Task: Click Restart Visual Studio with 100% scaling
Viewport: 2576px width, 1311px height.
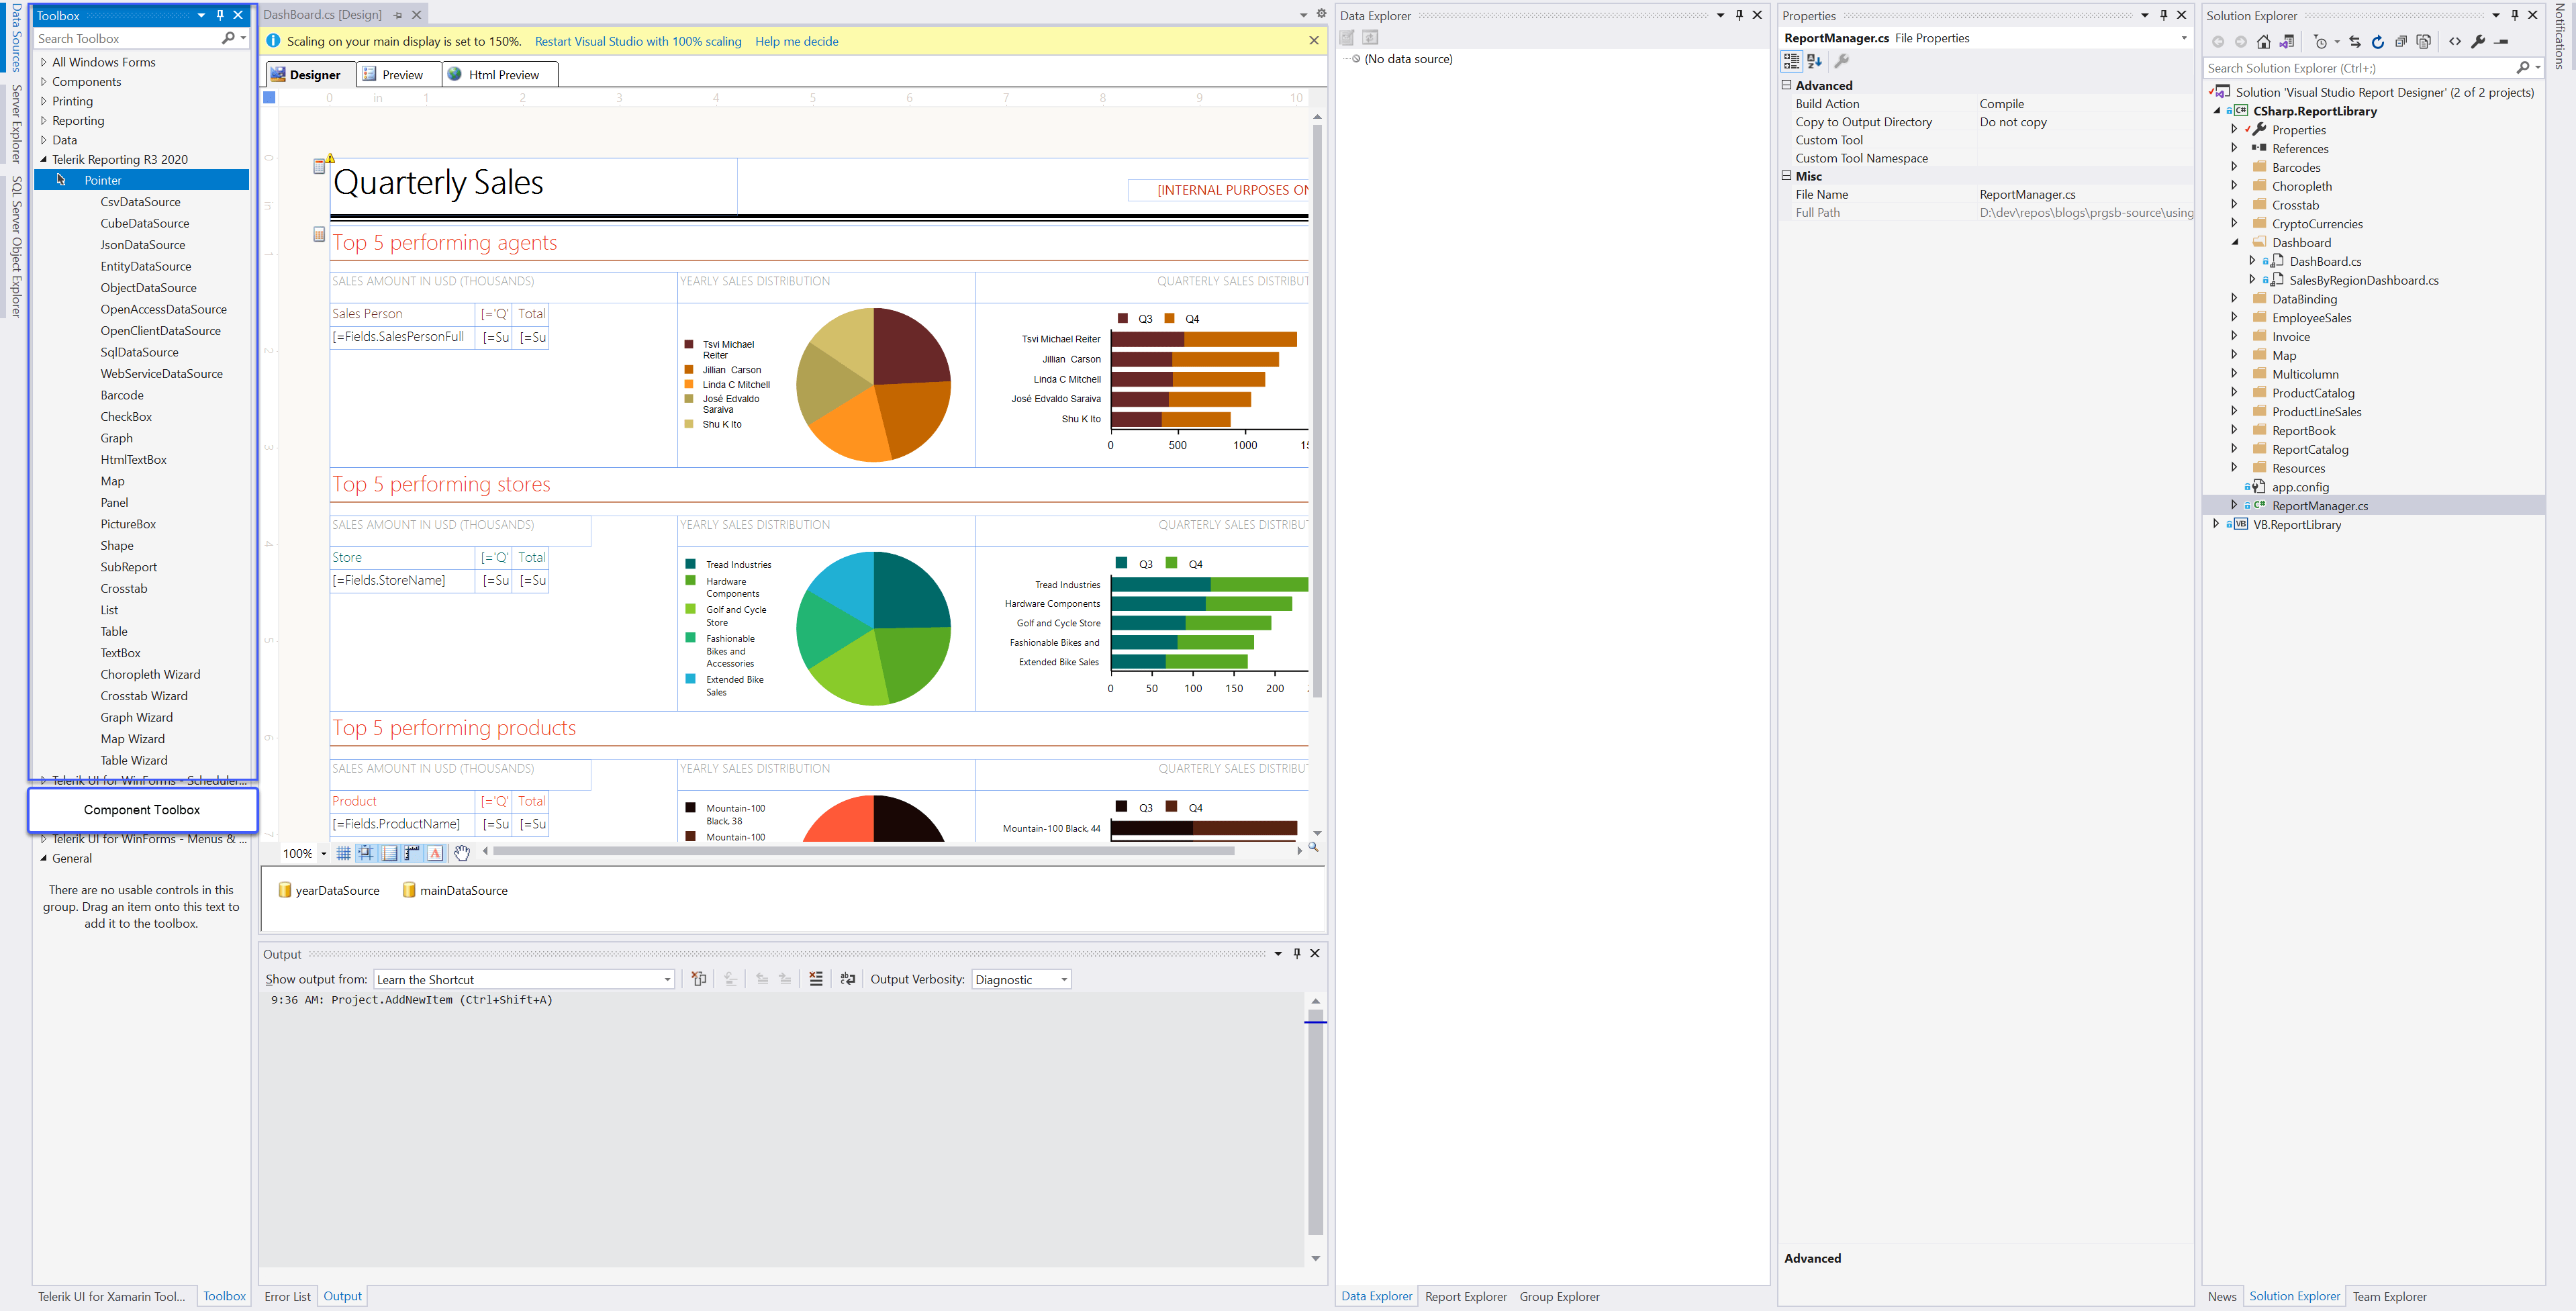Action: [x=638, y=41]
